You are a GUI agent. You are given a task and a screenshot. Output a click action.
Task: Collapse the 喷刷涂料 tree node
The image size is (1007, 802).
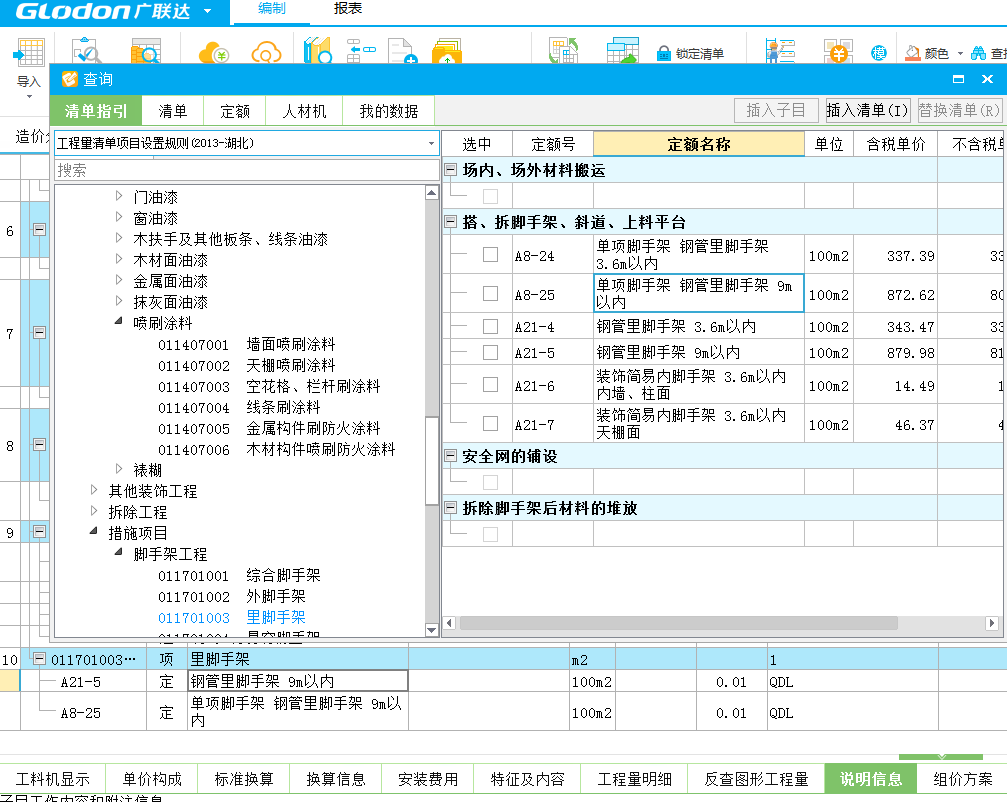[x=119, y=320]
